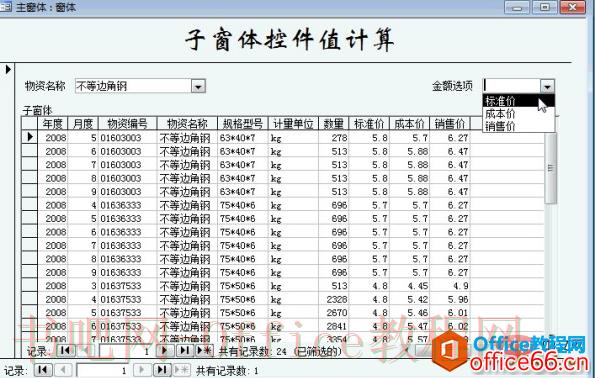
Task: Click the 金额选项 input field
Action: click(512, 86)
